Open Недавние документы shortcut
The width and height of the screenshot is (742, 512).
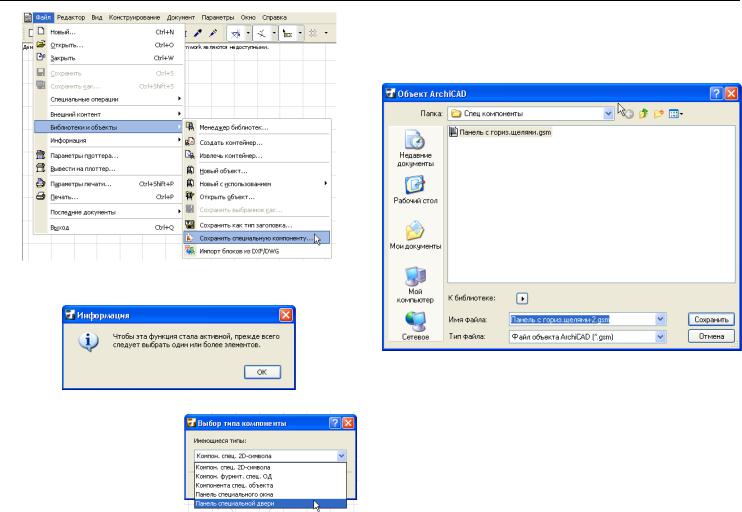415,149
